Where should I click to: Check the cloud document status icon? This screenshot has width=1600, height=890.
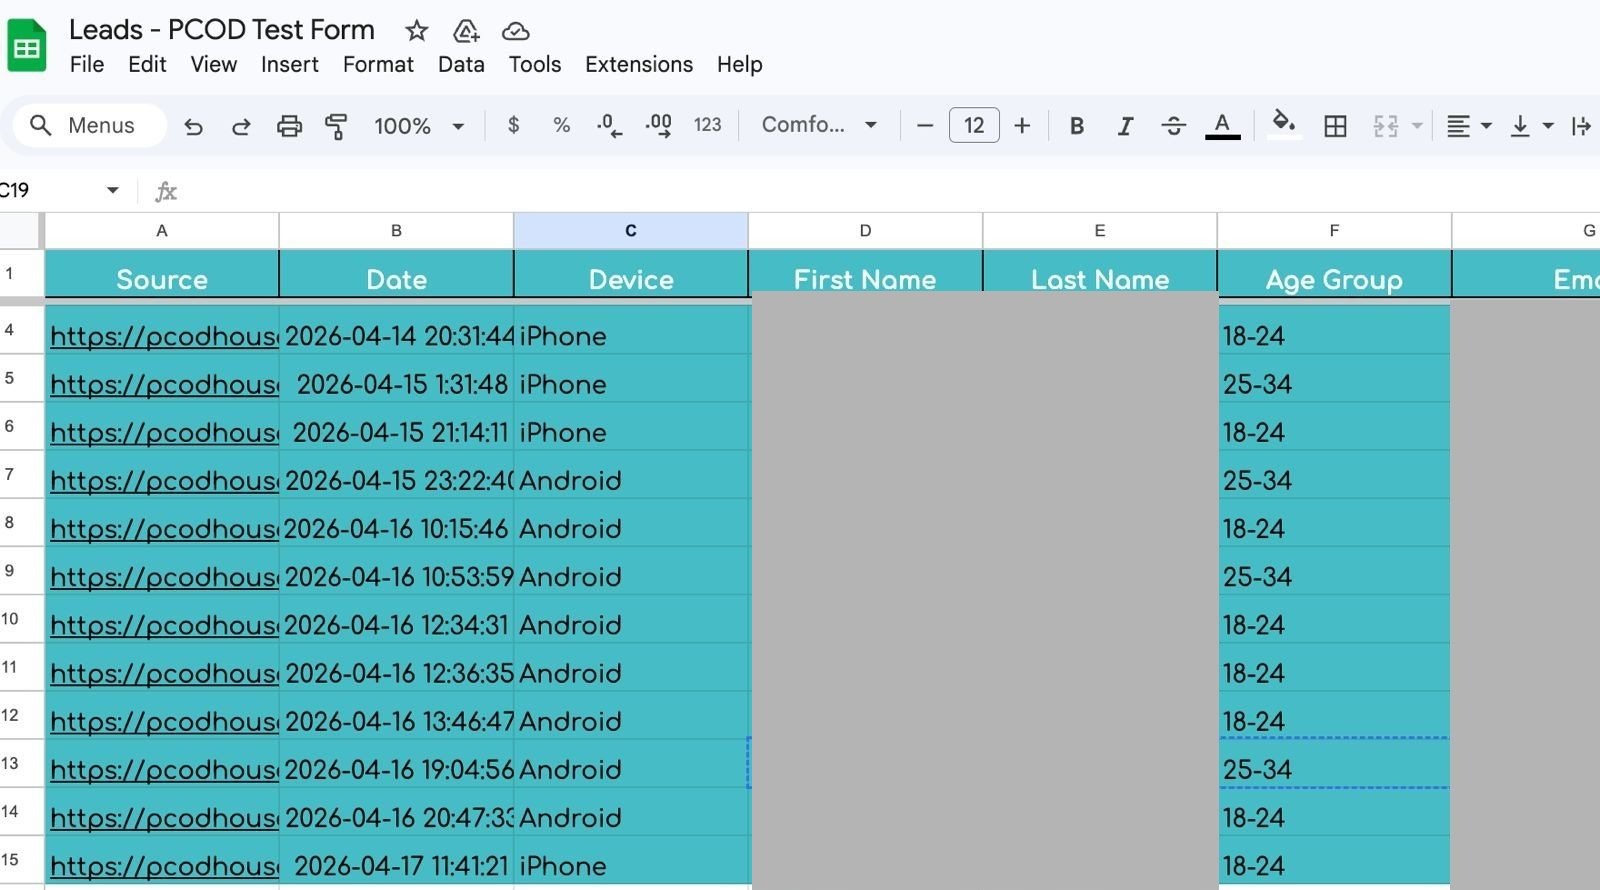515,31
